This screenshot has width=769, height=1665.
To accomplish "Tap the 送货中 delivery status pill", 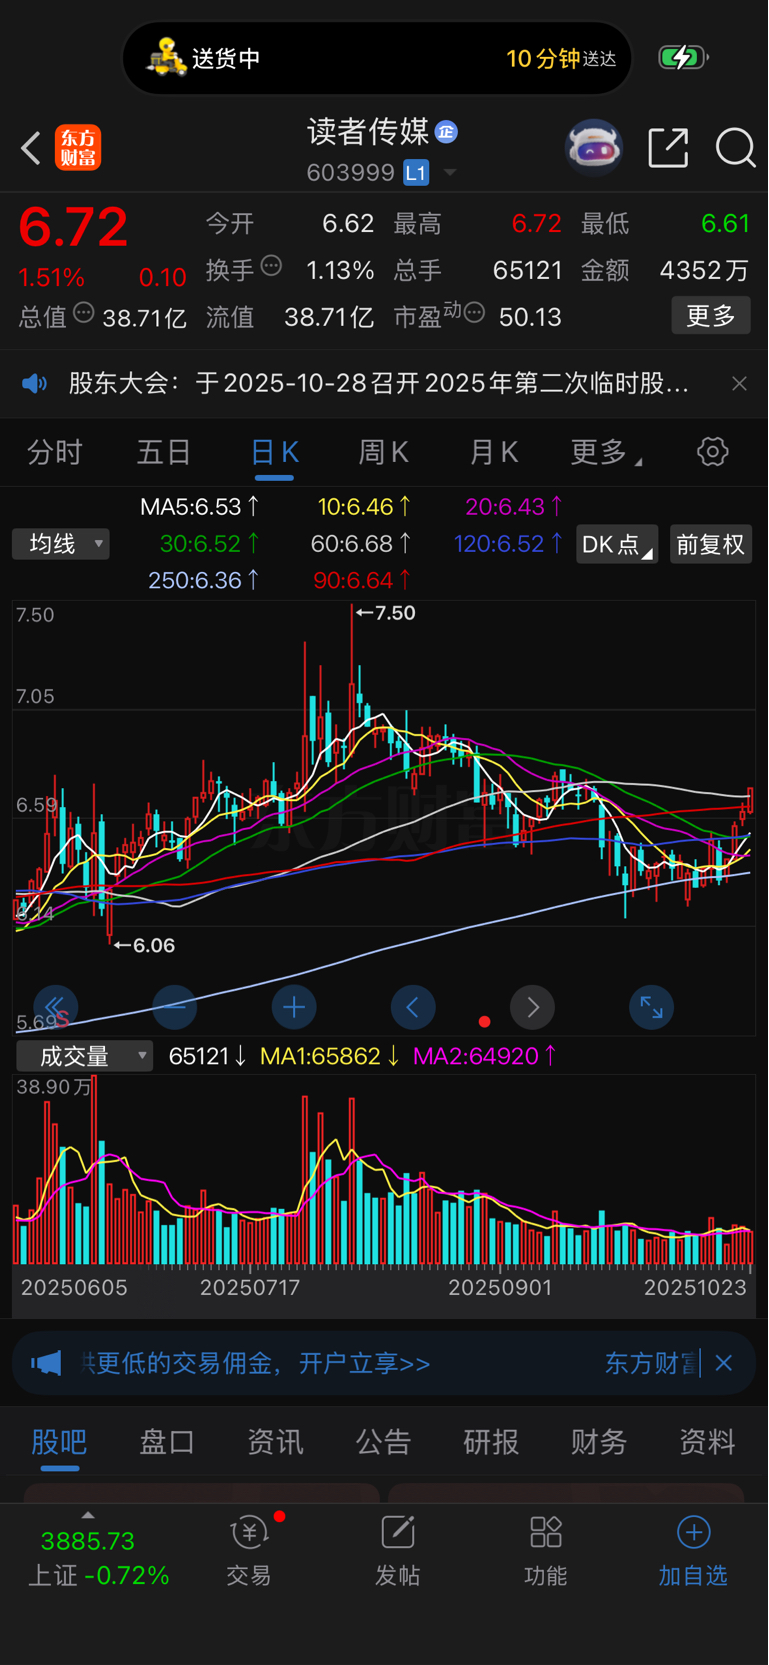I will [x=377, y=59].
